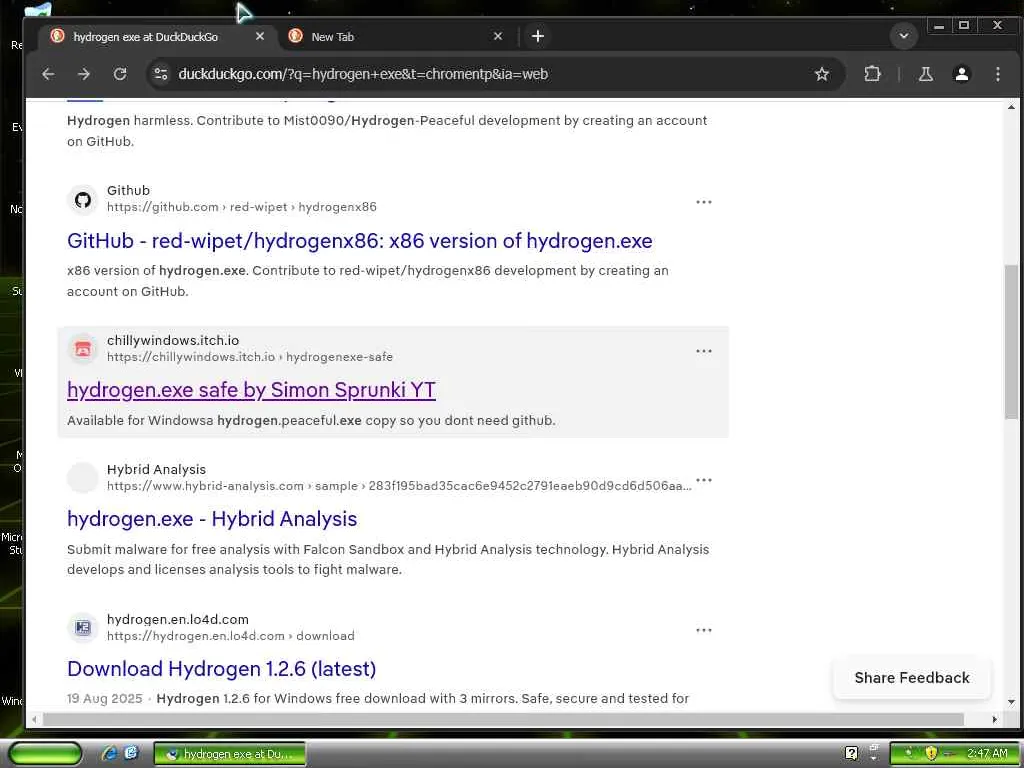
Task: Expand the tab search dropdown arrow
Action: pos(904,36)
